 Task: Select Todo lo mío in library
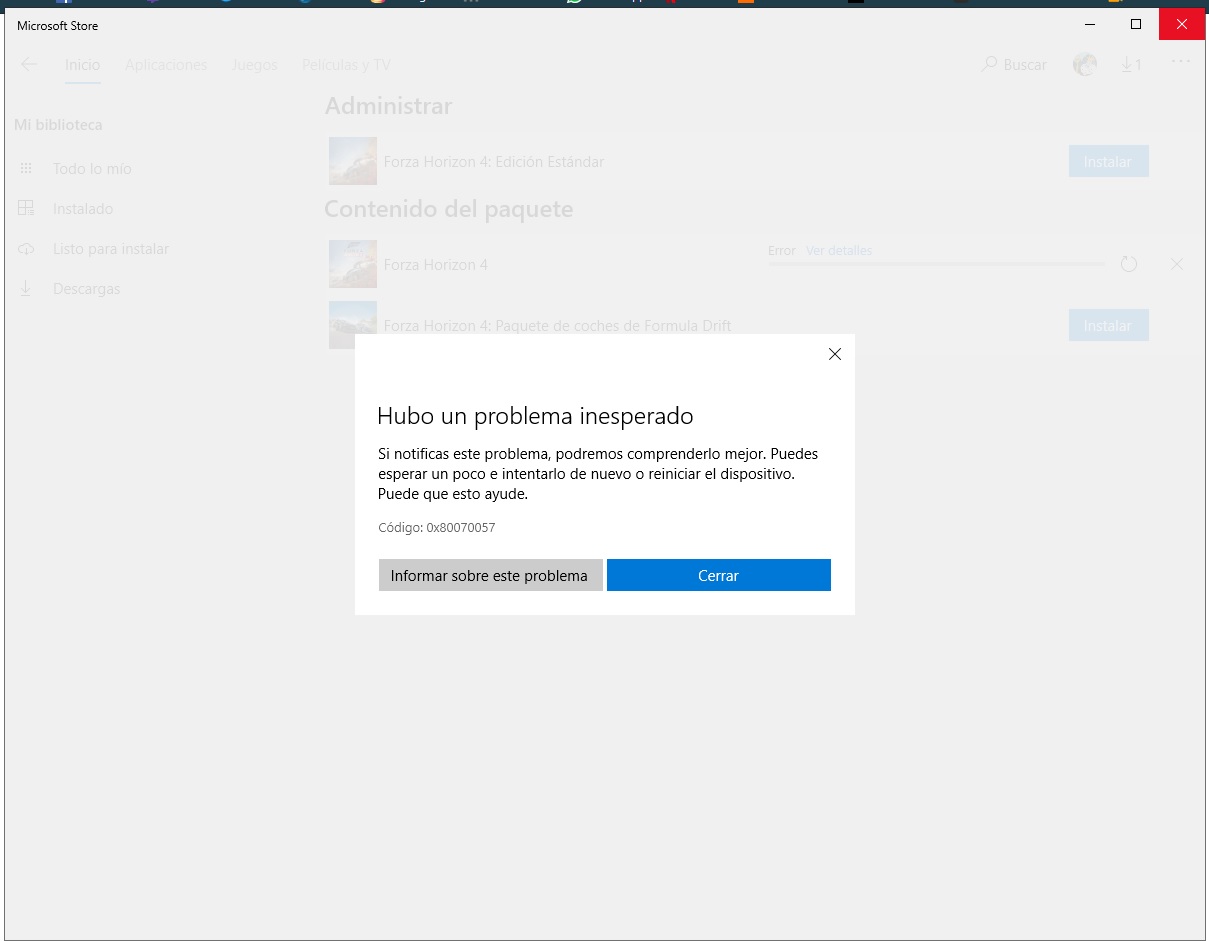(92, 169)
